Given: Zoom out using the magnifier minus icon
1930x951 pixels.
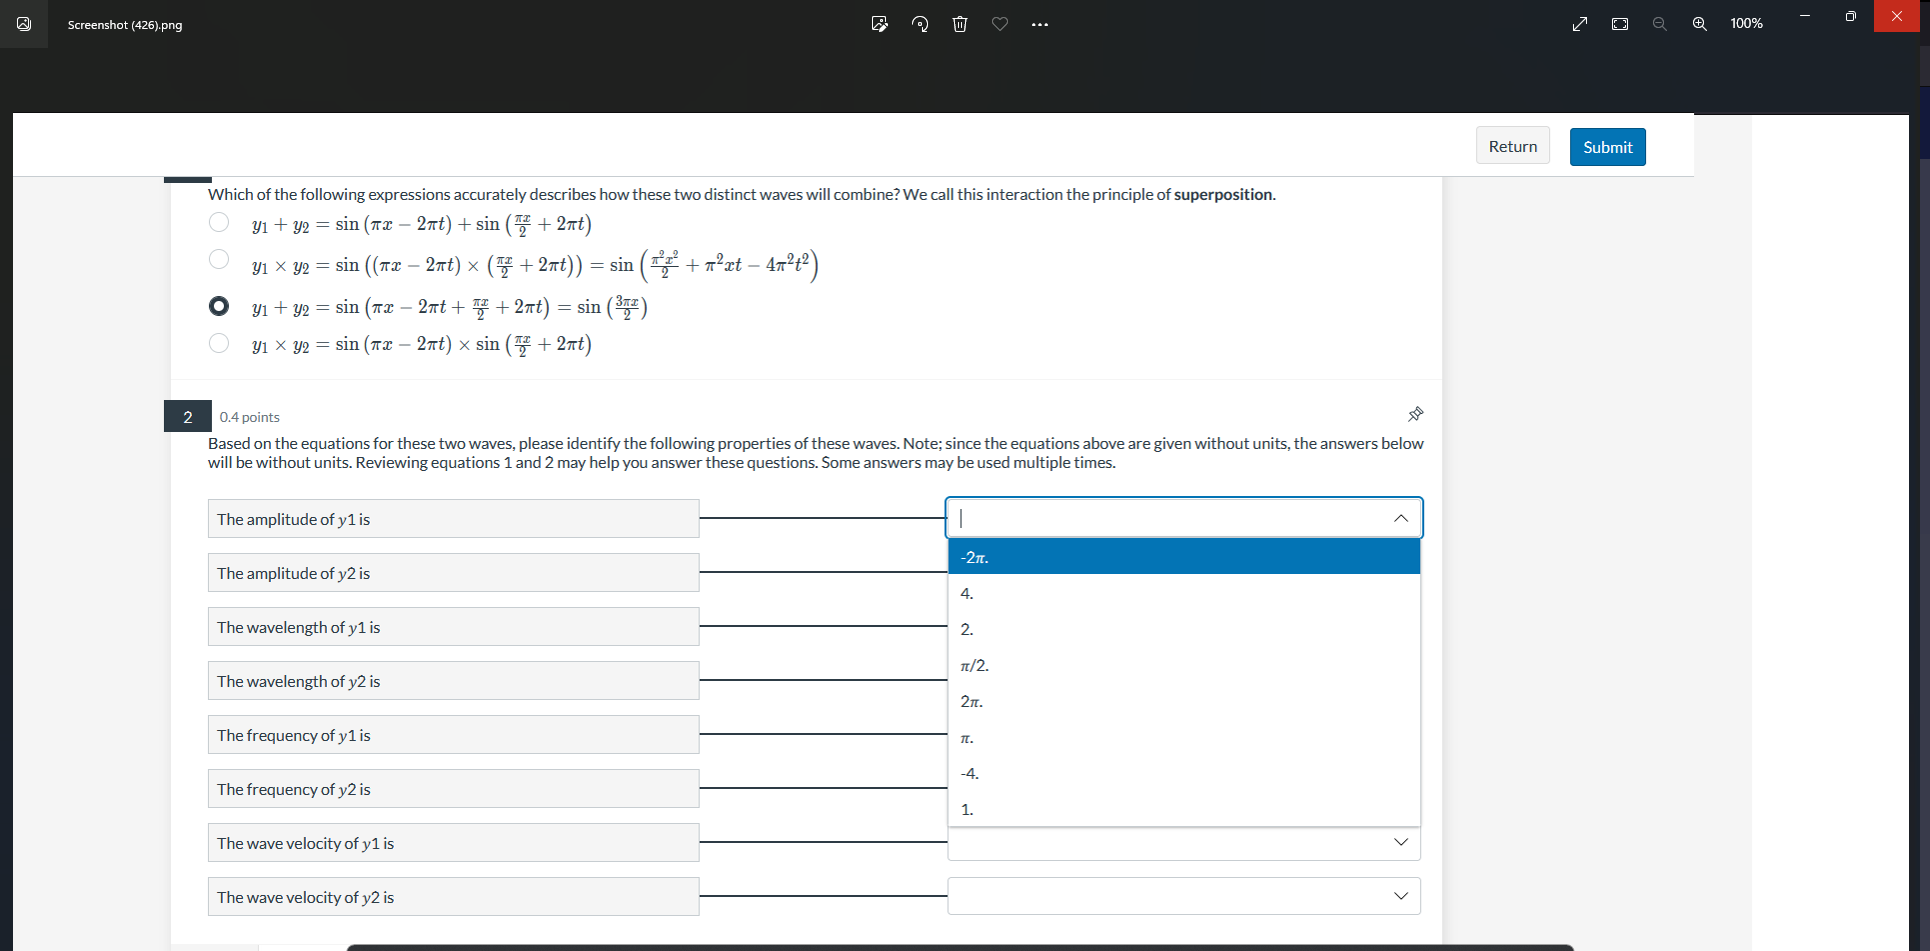Looking at the screenshot, I should coord(1660,24).
